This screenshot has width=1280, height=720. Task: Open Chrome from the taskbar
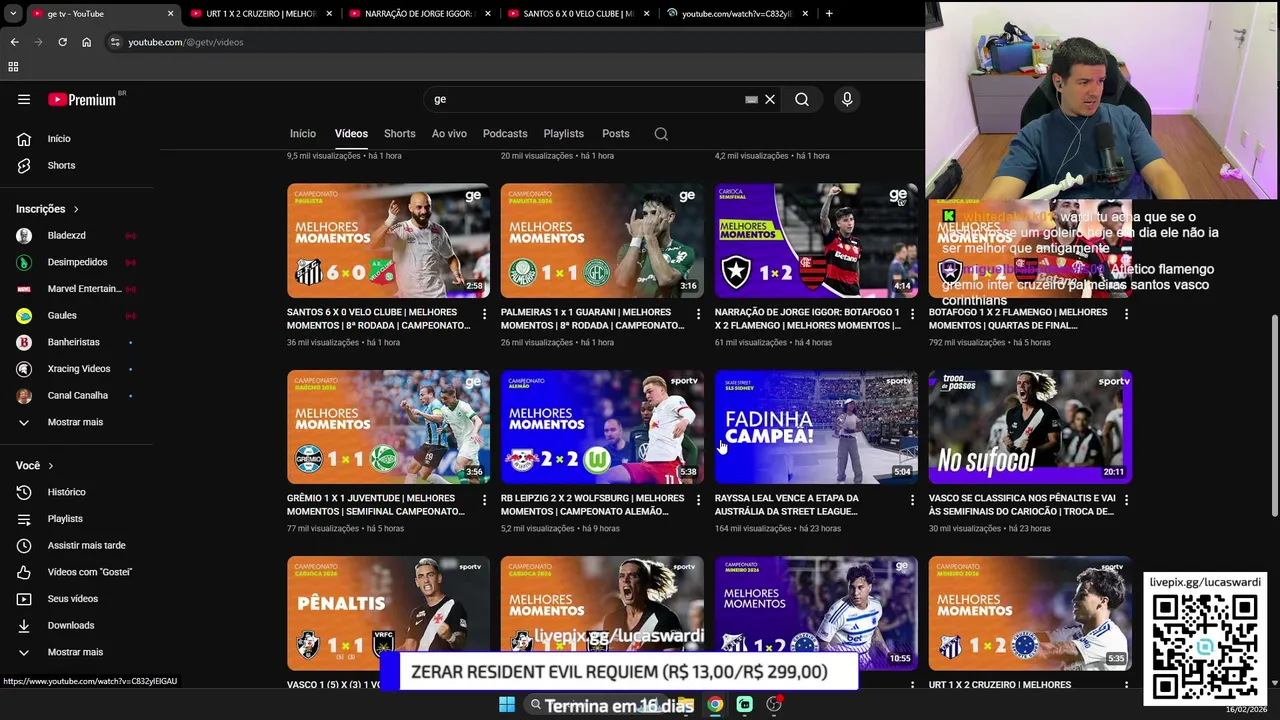pyautogui.click(x=715, y=705)
